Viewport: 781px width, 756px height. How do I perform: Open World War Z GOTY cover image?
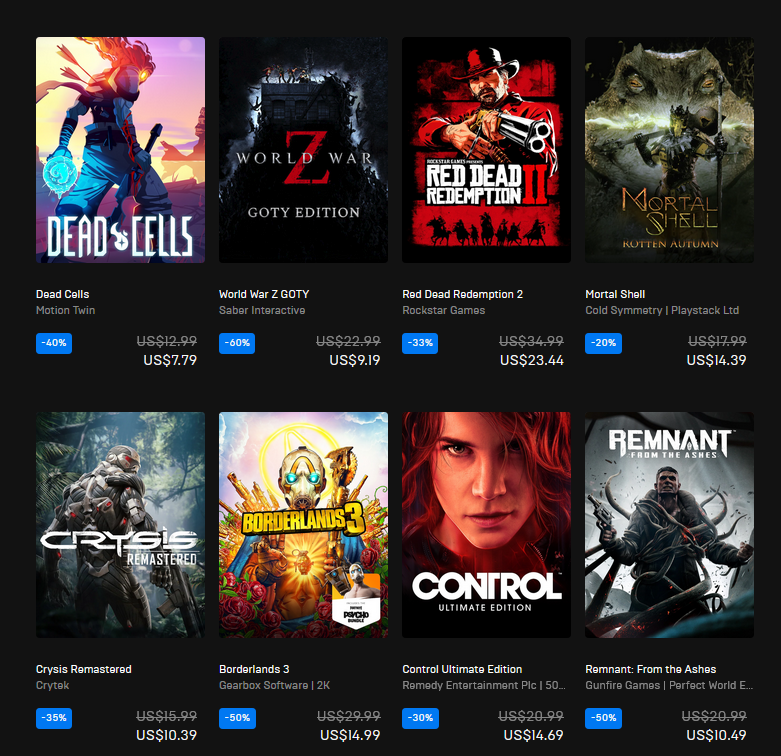point(303,149)
